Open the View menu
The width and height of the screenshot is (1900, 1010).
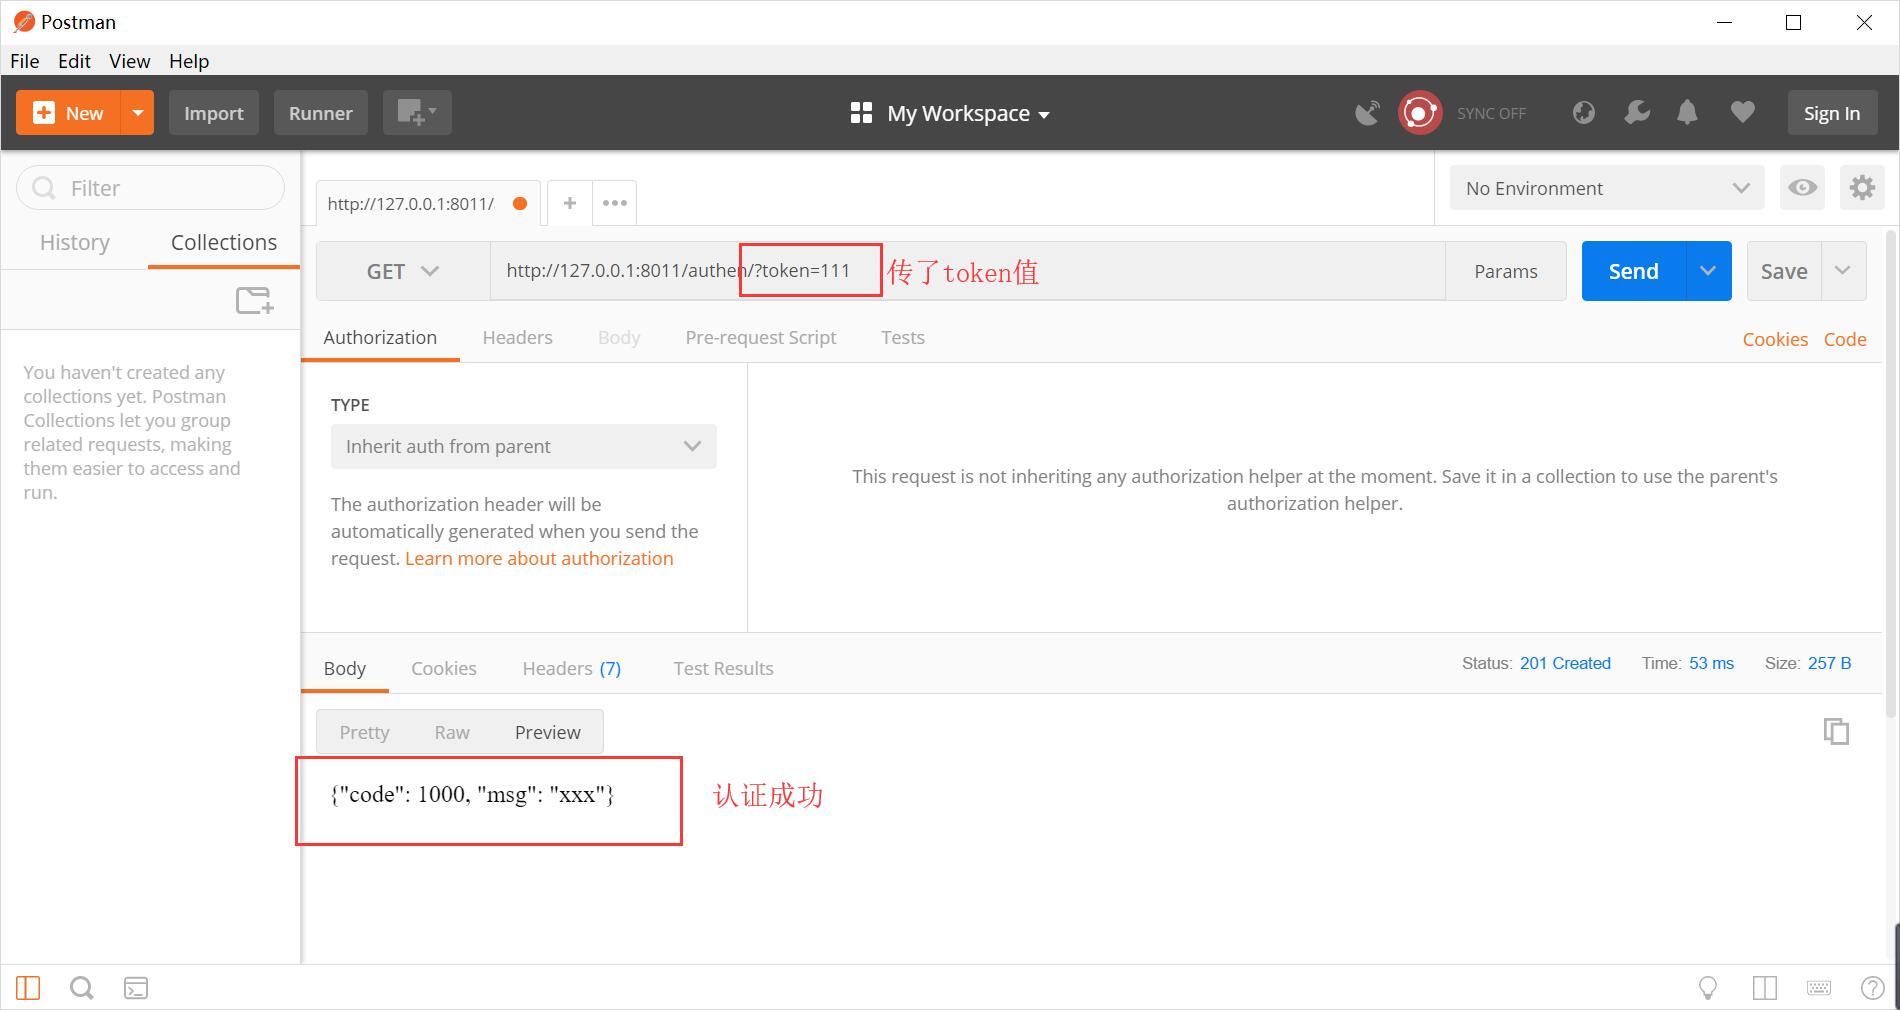tap(130, 61)
